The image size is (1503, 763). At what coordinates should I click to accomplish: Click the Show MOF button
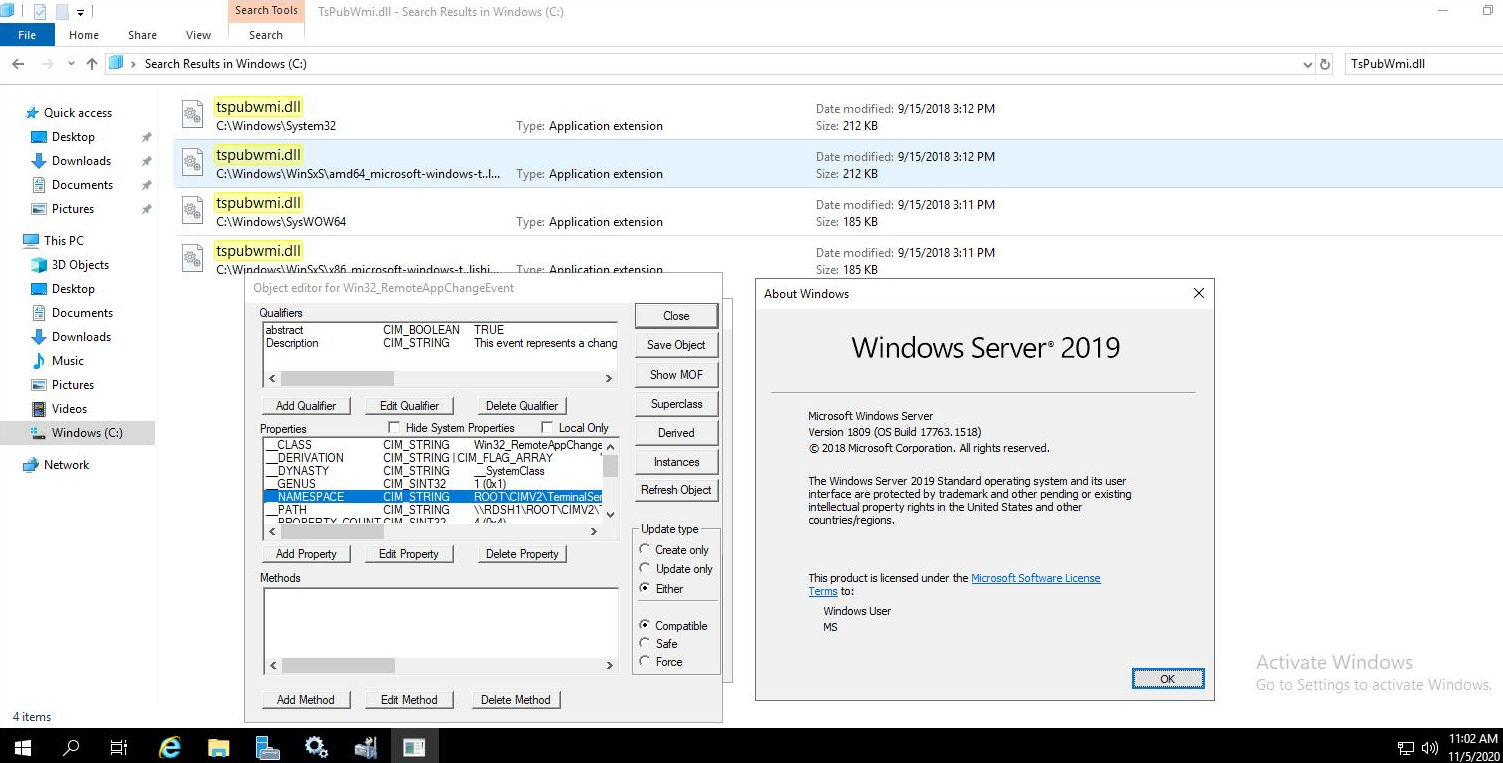pyautogui.click(x=676, y=374)
